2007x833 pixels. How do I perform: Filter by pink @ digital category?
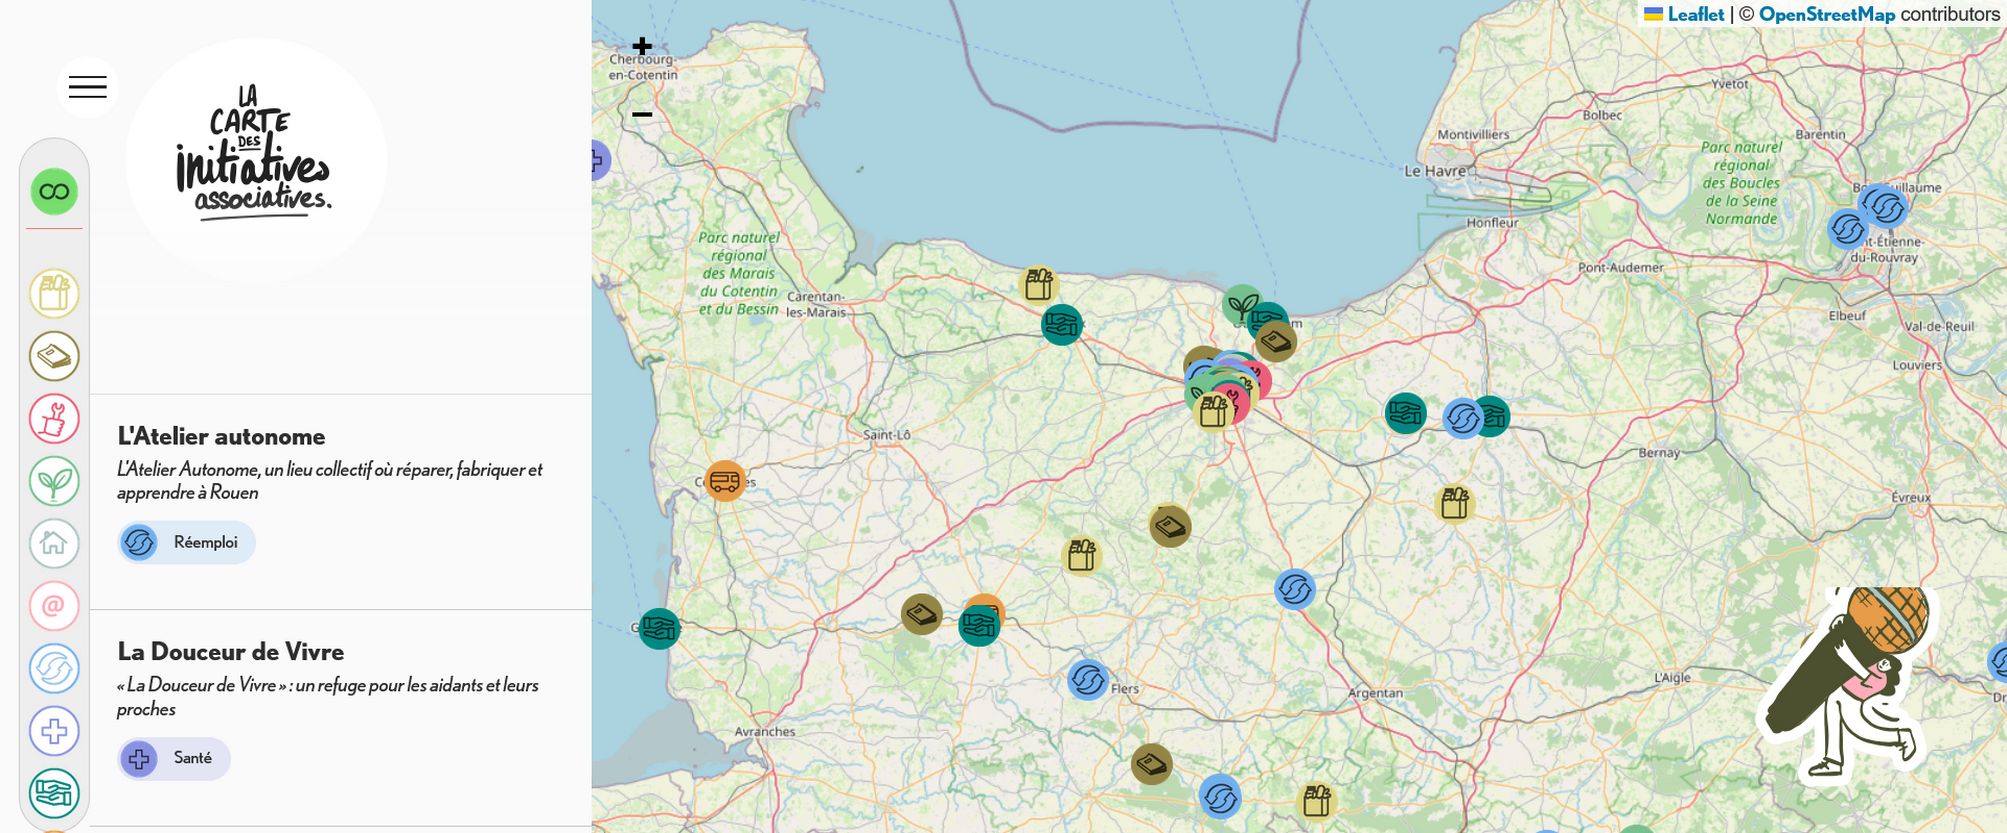click(x=54, y=606)
